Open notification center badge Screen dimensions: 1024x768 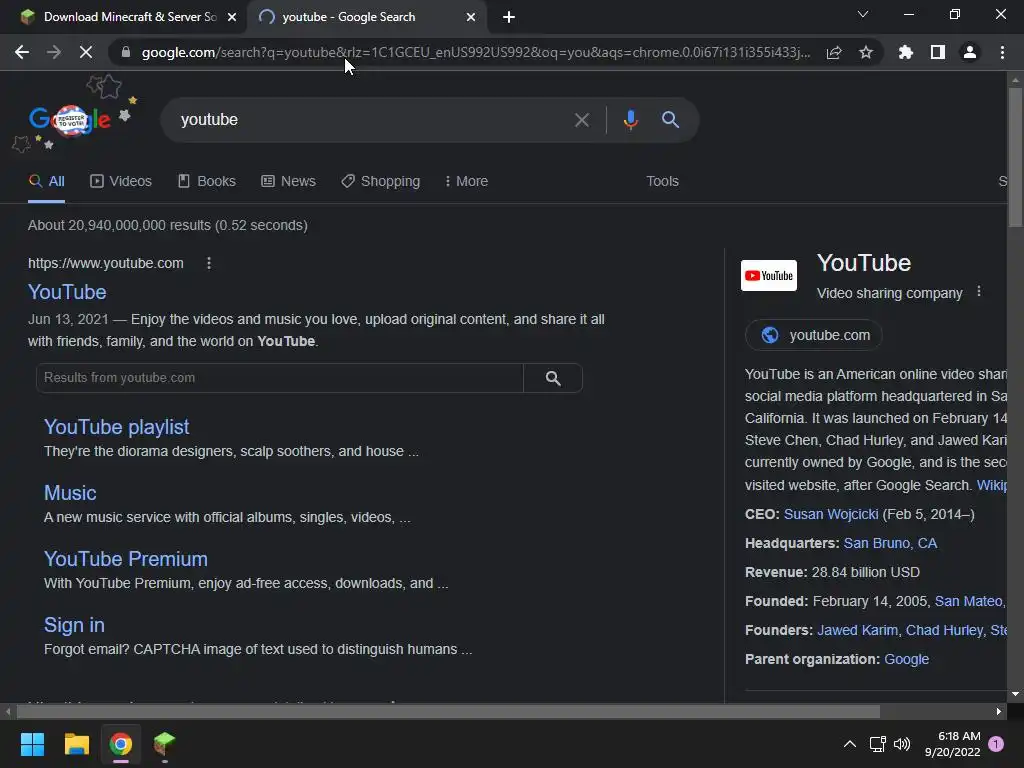996,744
